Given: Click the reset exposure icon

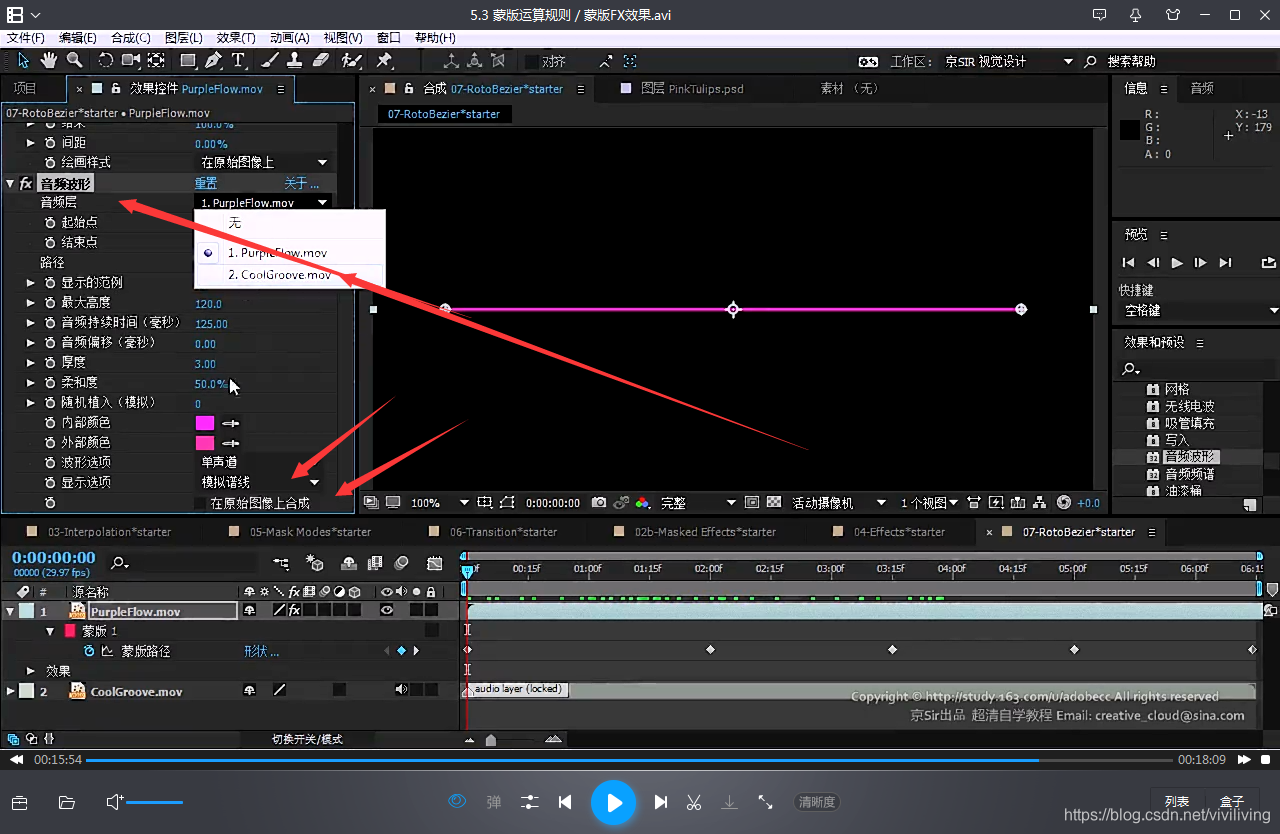Looking at the screenshot, I should point(1064,502).
